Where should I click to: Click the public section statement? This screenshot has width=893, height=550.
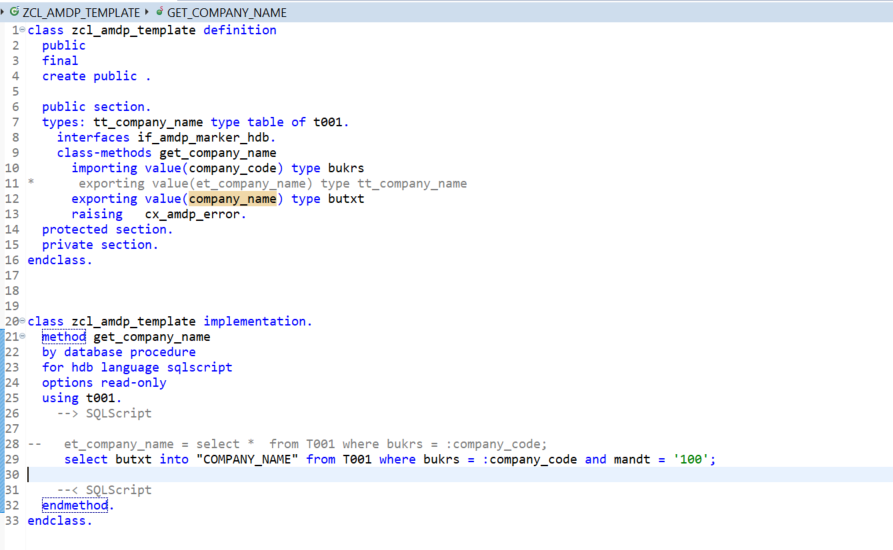(96, 106)
